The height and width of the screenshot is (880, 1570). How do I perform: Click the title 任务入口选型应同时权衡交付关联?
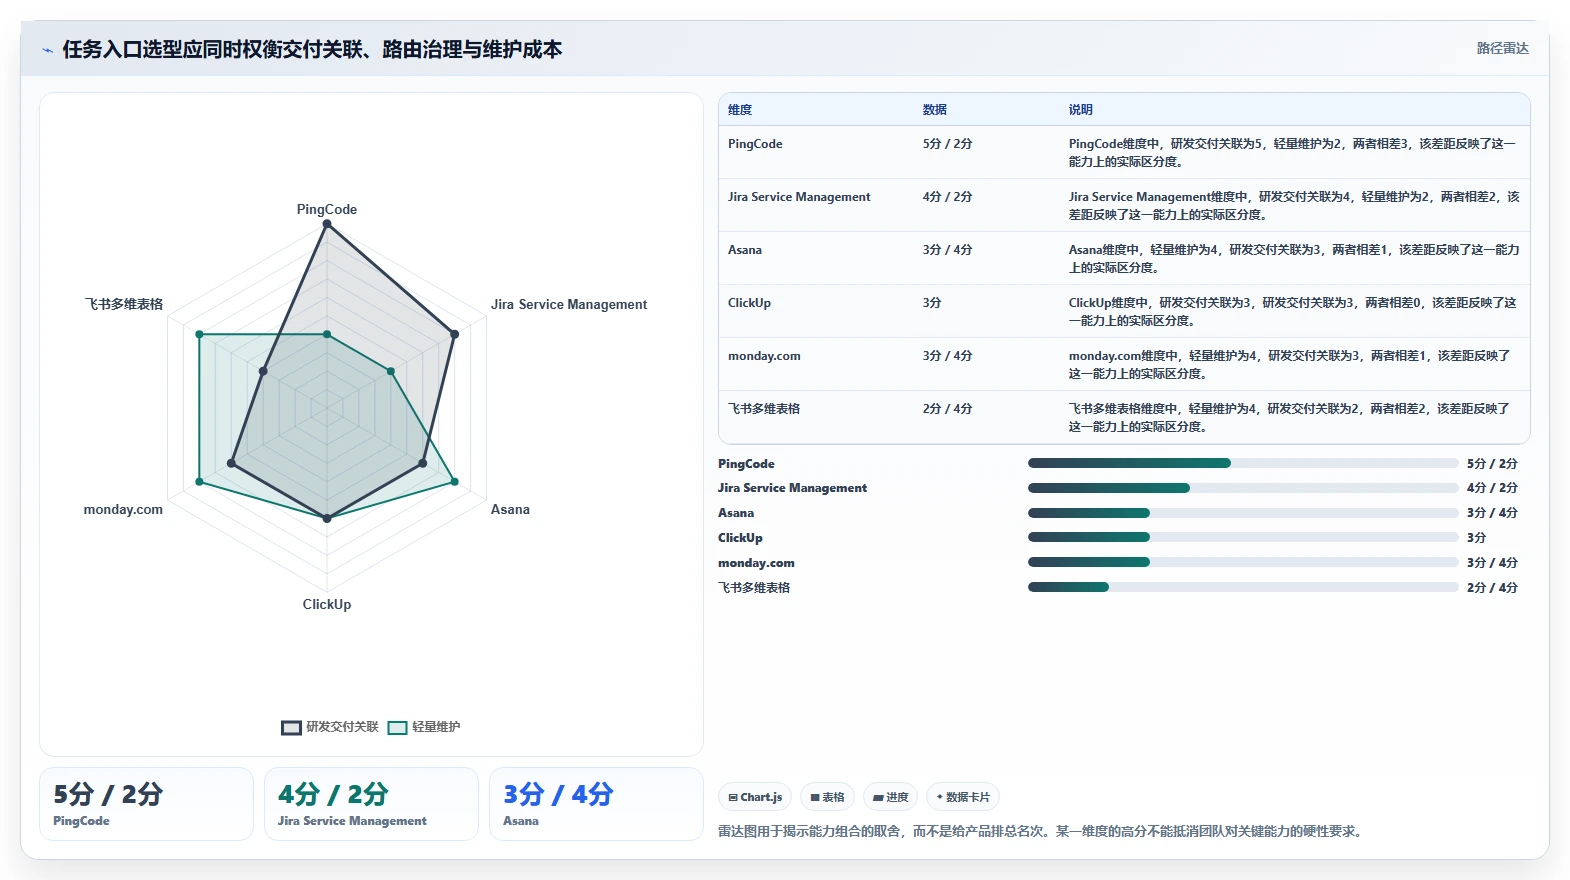[x=312, y=49]
